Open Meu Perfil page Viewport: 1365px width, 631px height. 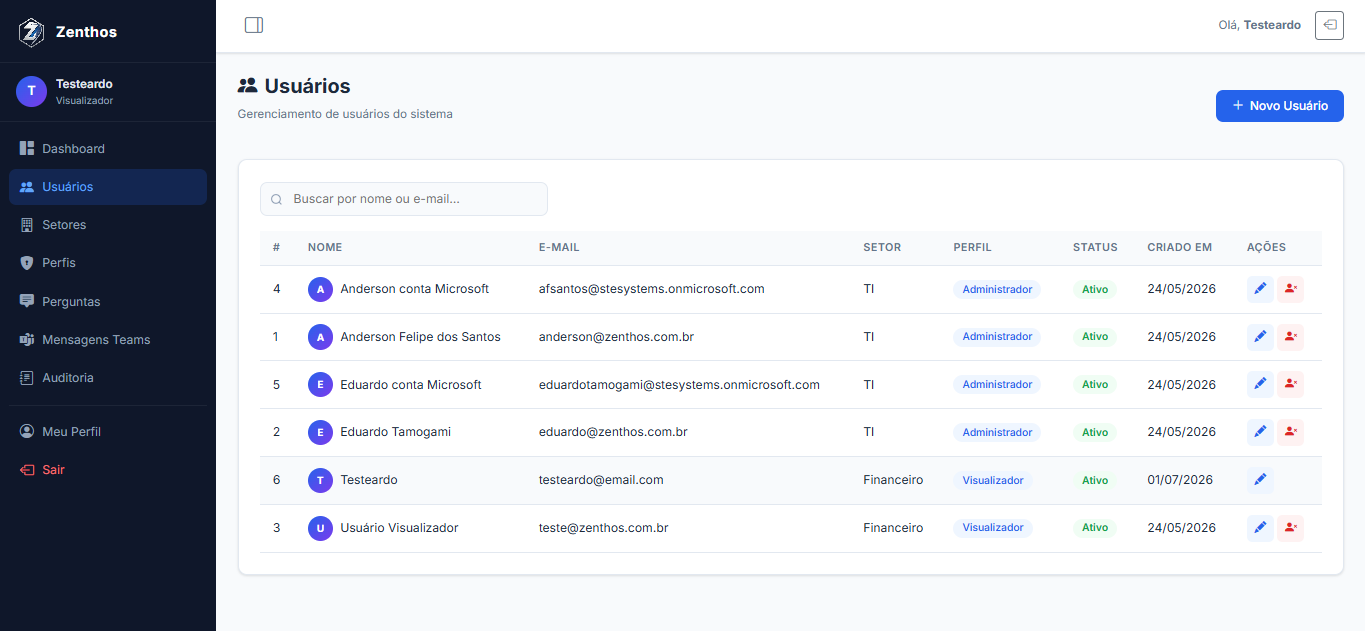pyautogui.click(x=108, y=432)
